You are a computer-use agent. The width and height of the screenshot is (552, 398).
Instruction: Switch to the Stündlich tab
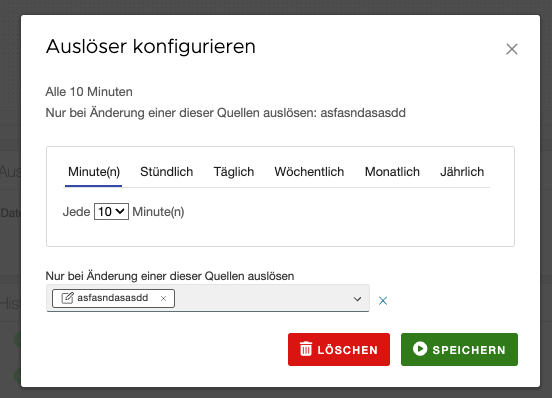[x=167, y=172]
